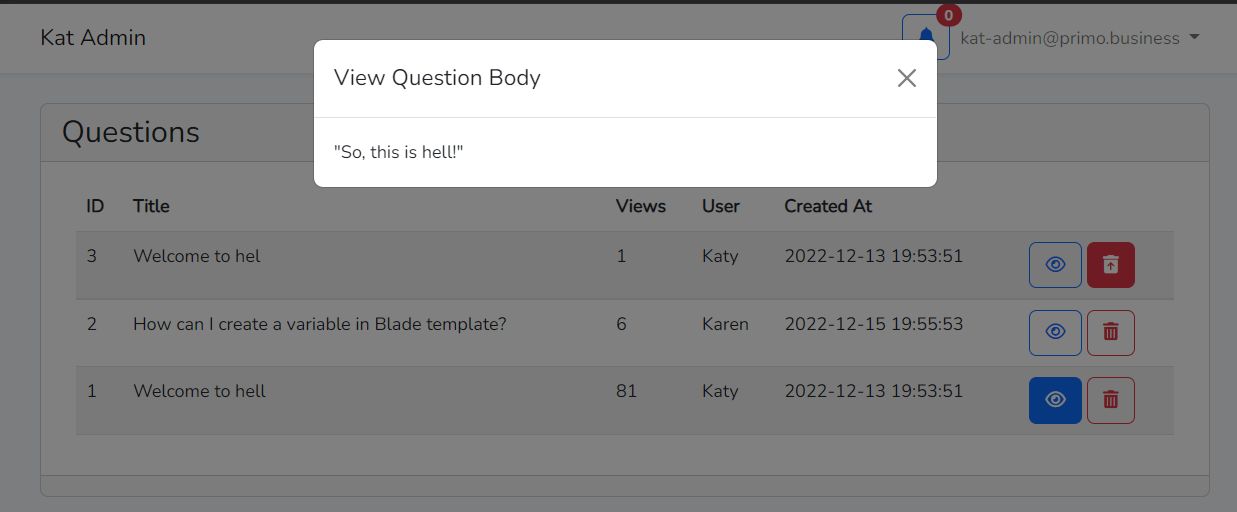Screen dimensions: 1237x512
Task: Go to Kat Admin home link
Action: click(93, 37)
